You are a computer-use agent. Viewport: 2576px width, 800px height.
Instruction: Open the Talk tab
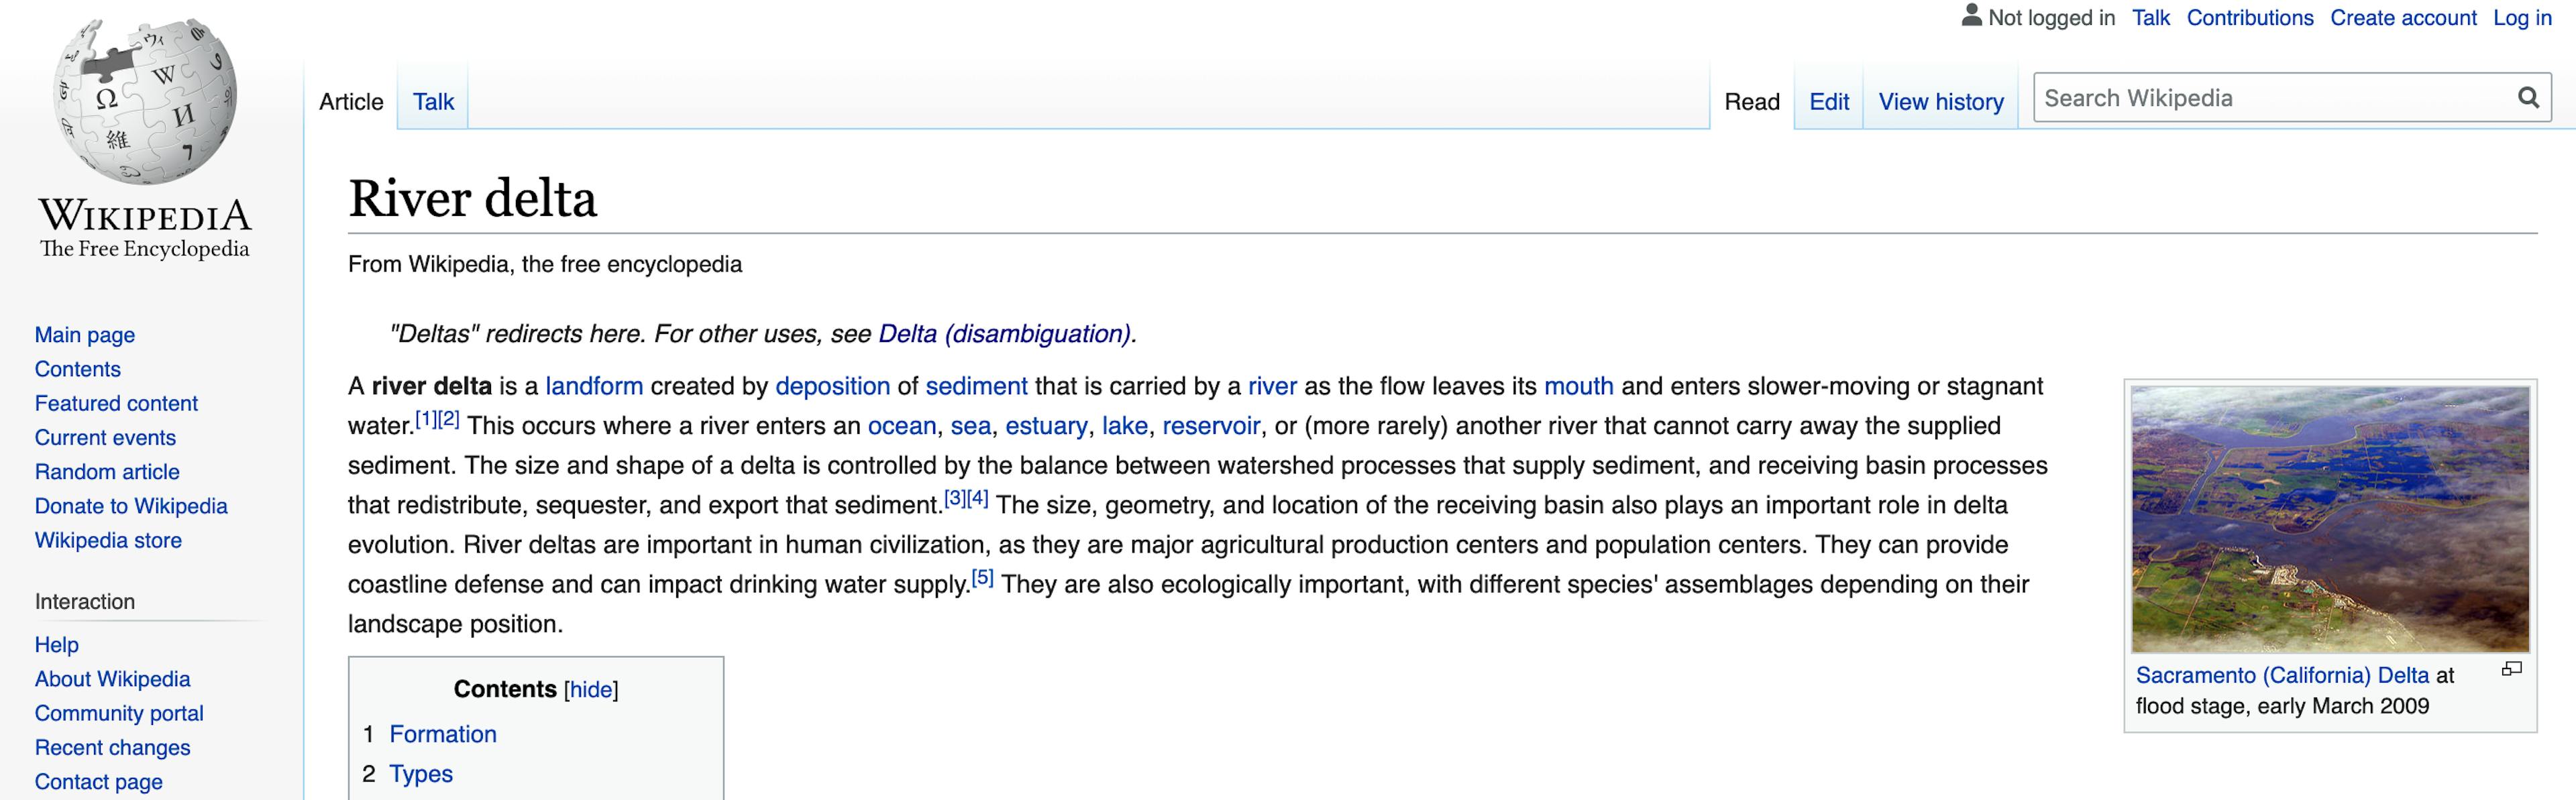433,101
